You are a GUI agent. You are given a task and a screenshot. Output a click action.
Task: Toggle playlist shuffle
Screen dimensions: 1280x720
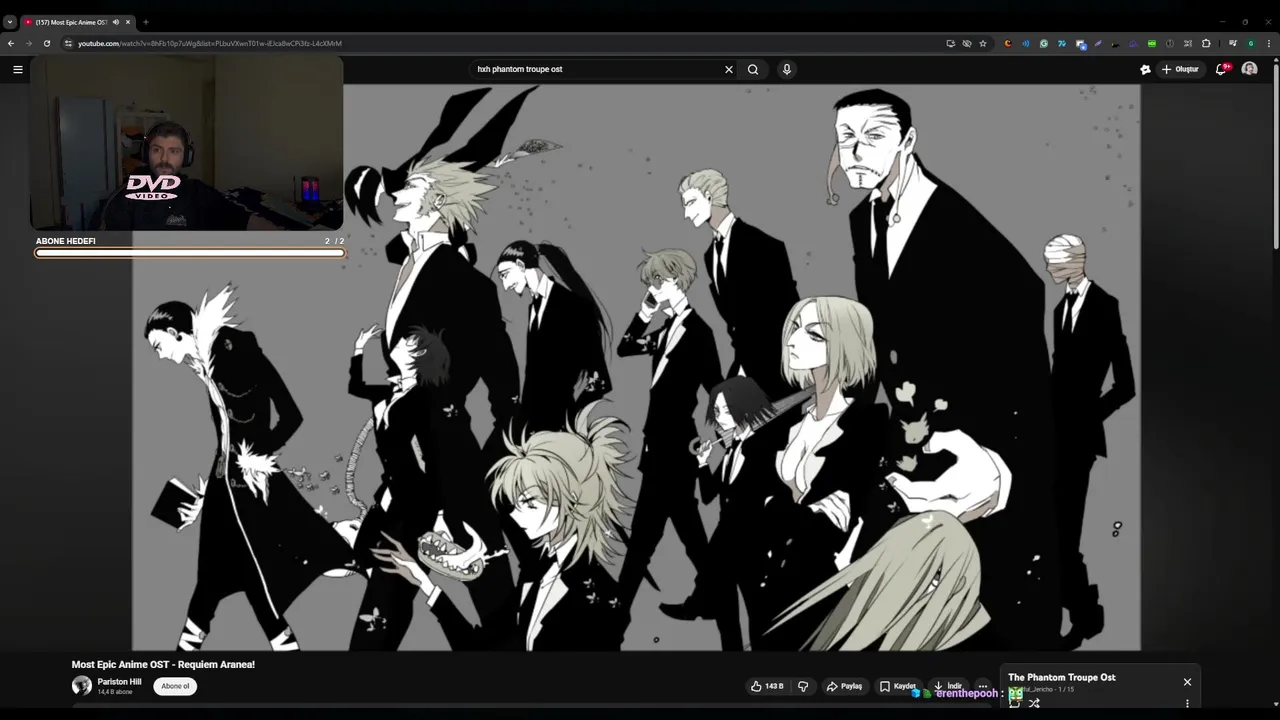click(1034, 703)
